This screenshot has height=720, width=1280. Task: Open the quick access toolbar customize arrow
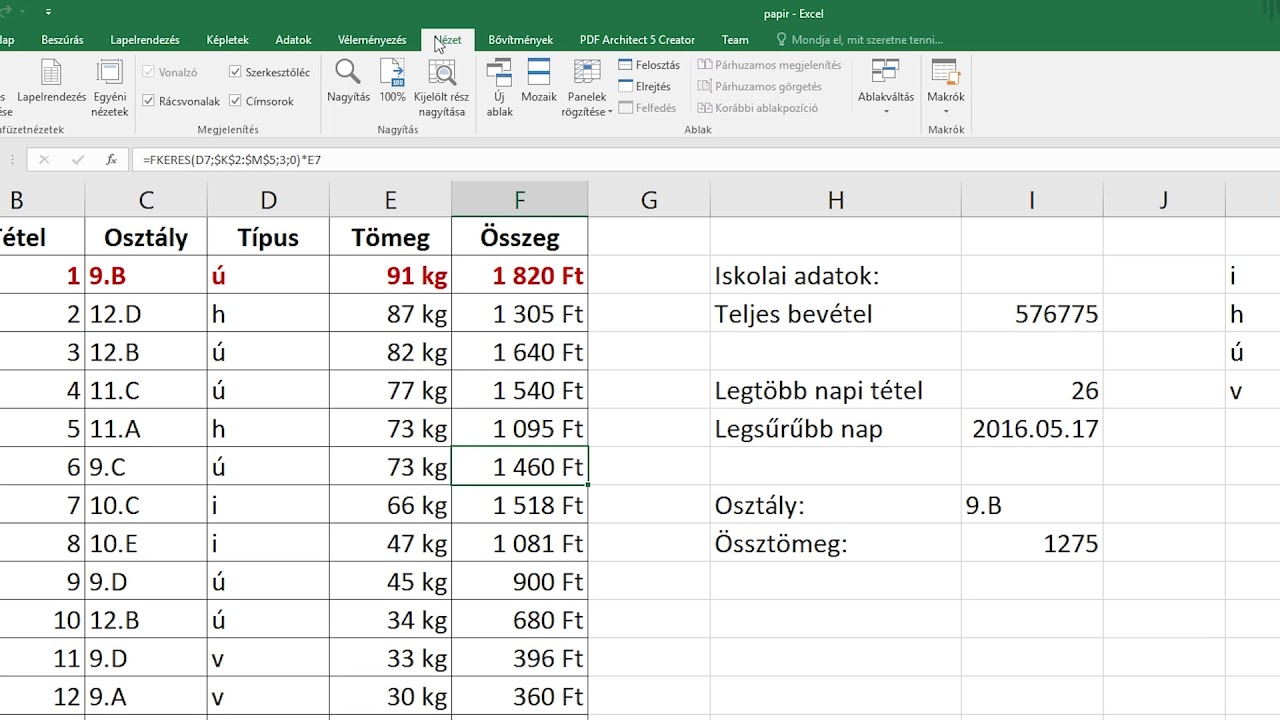coord(49,13)
